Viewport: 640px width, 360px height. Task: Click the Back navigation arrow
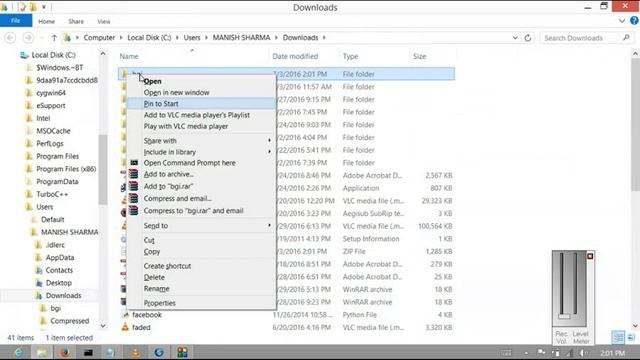10,38
